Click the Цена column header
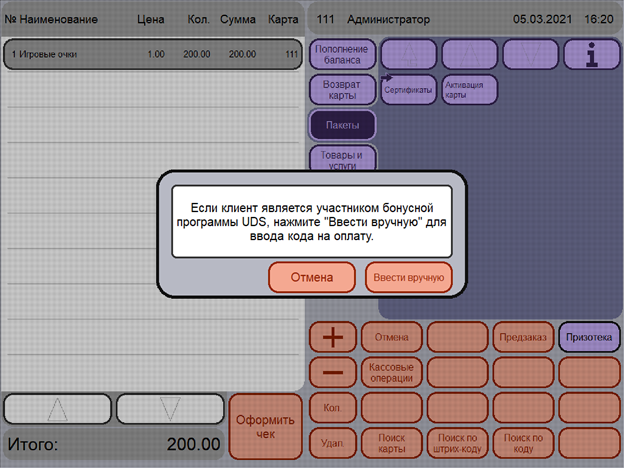The image size is (624, 468). (151, 19)
